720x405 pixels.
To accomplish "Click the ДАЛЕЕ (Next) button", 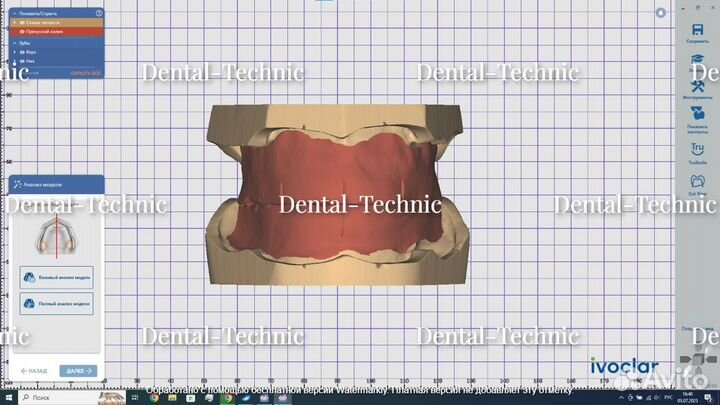I will (x=78, y=371).
